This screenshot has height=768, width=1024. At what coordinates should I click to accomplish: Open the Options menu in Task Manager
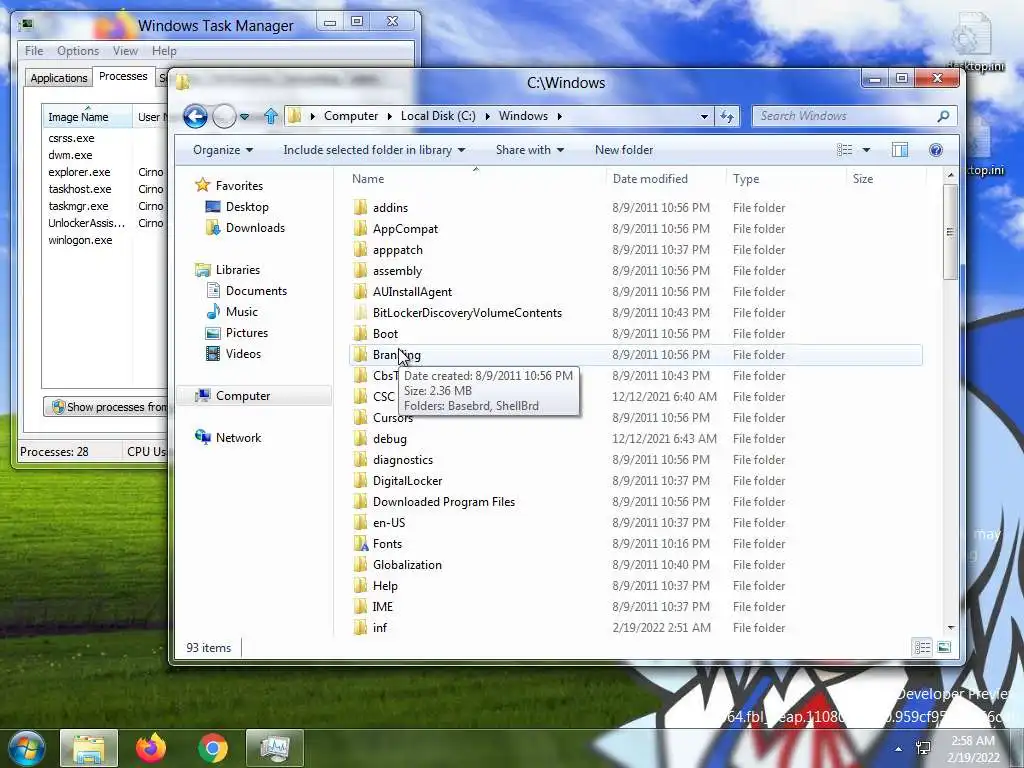[78, 51]
